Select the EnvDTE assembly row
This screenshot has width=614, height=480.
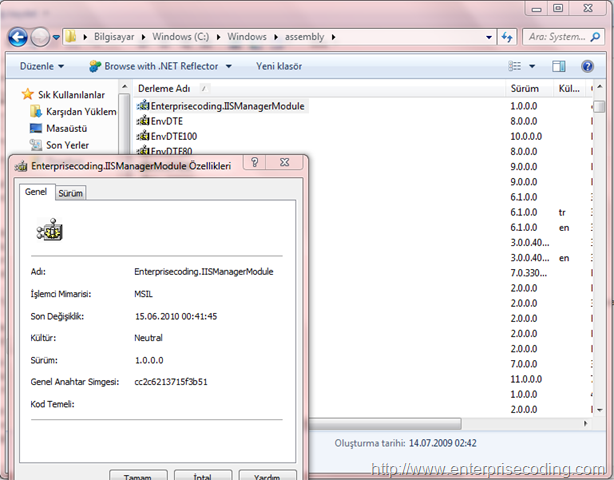point(166,121)
